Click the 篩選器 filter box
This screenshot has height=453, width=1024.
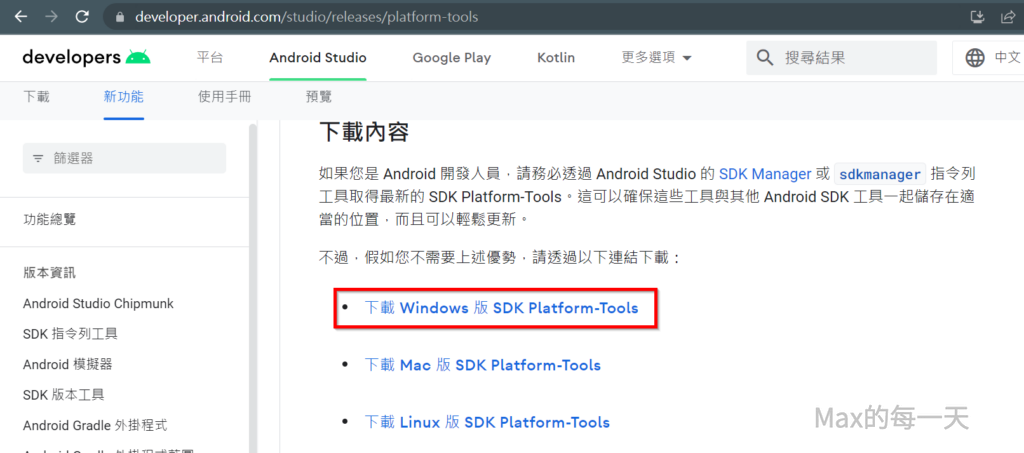[x=124, y=158]
